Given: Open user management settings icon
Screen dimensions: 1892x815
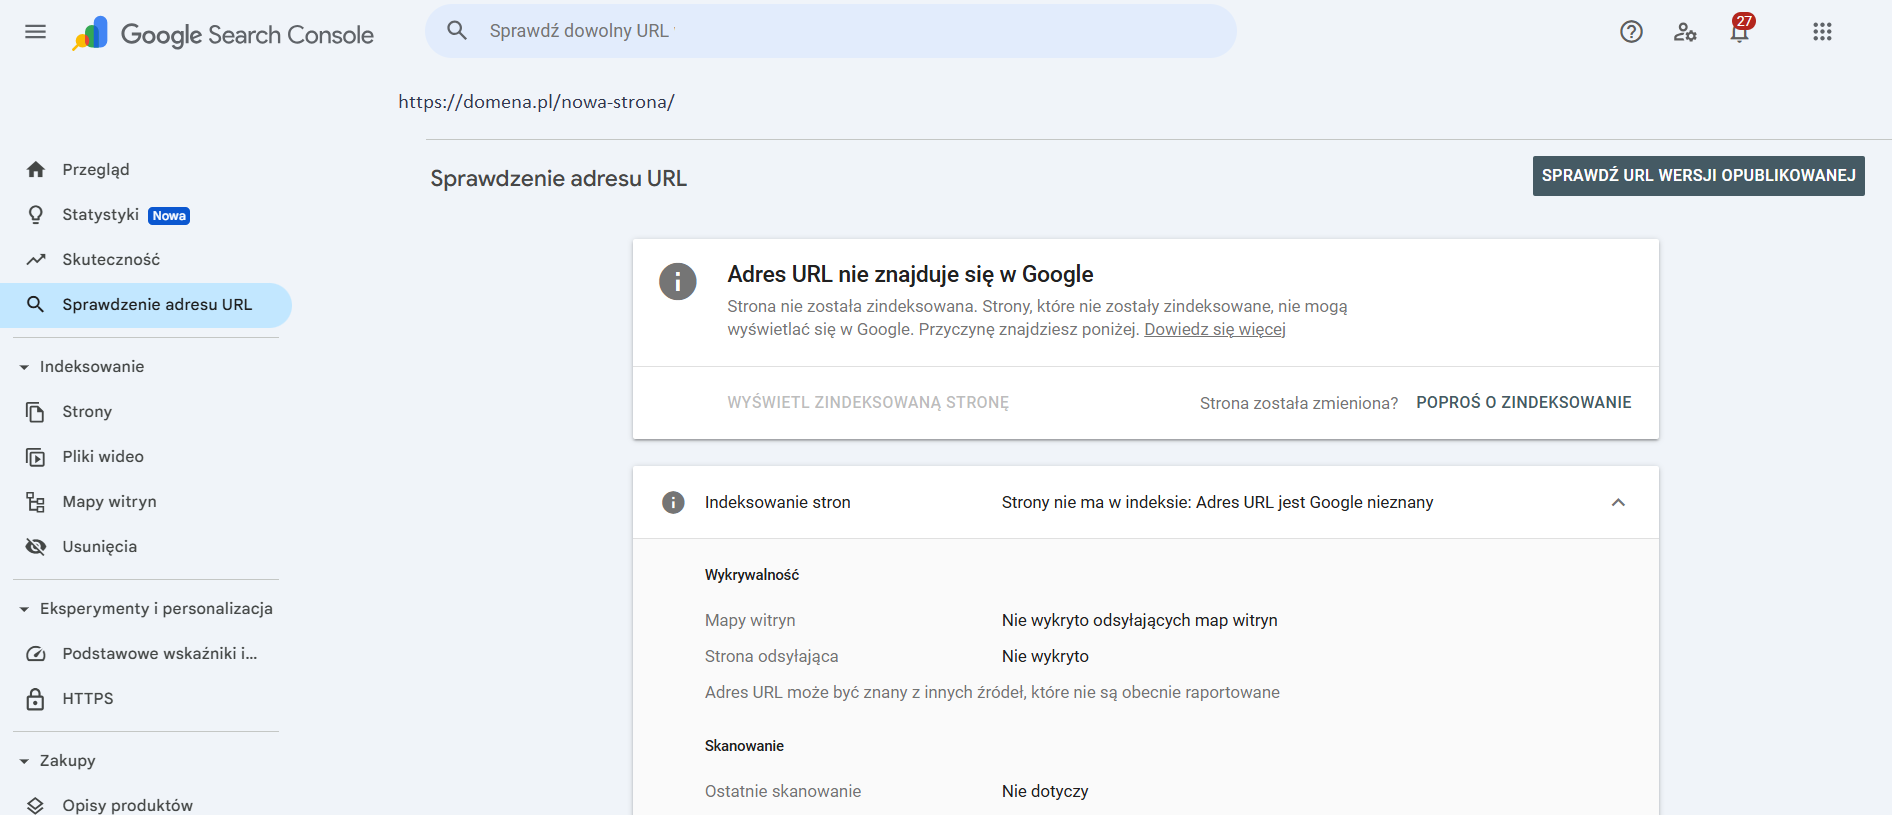Looking at the screenshot, I should click(x=1685, y=32).
